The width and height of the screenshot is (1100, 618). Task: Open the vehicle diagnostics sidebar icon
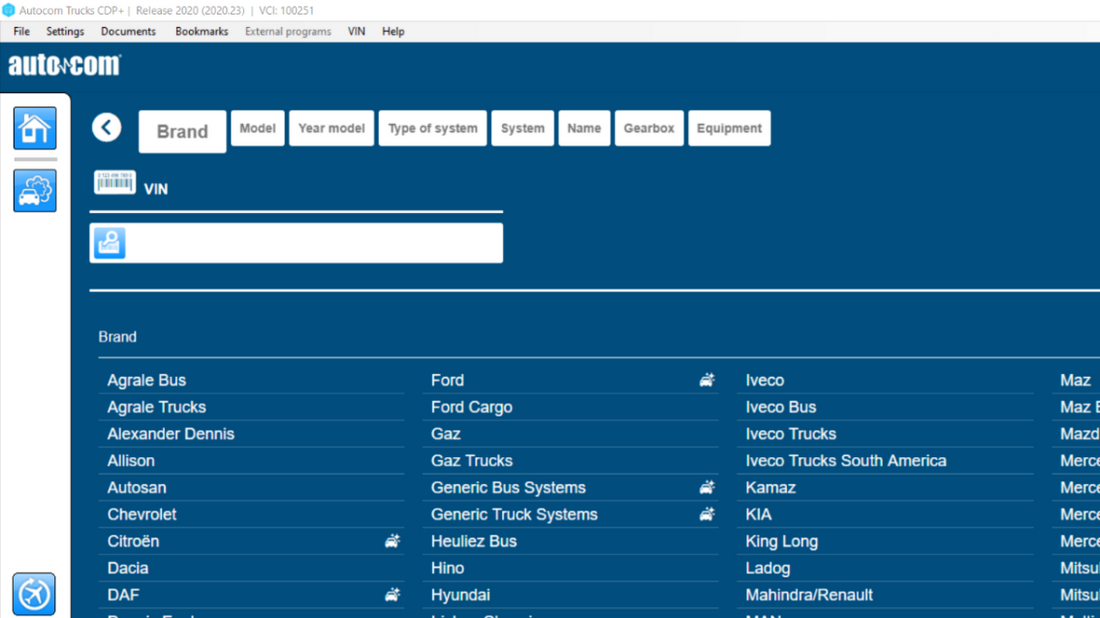35,190
